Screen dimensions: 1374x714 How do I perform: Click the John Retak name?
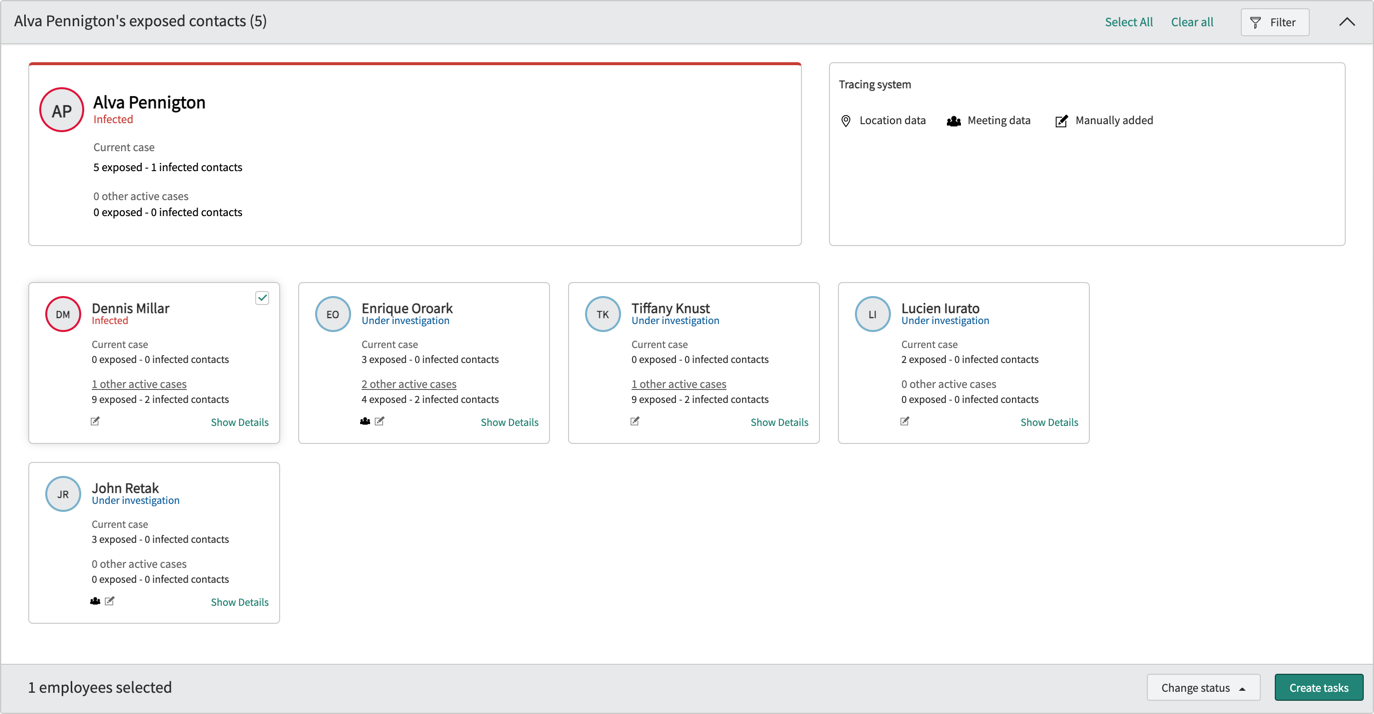click(126, 488)
